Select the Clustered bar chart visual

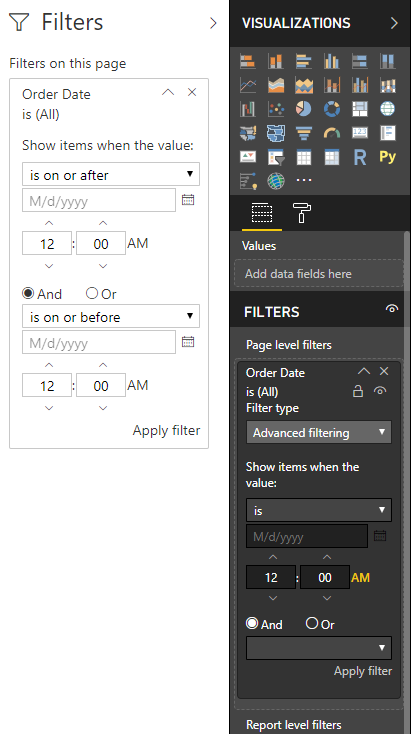pyautogui.click(x=304, y=61)
